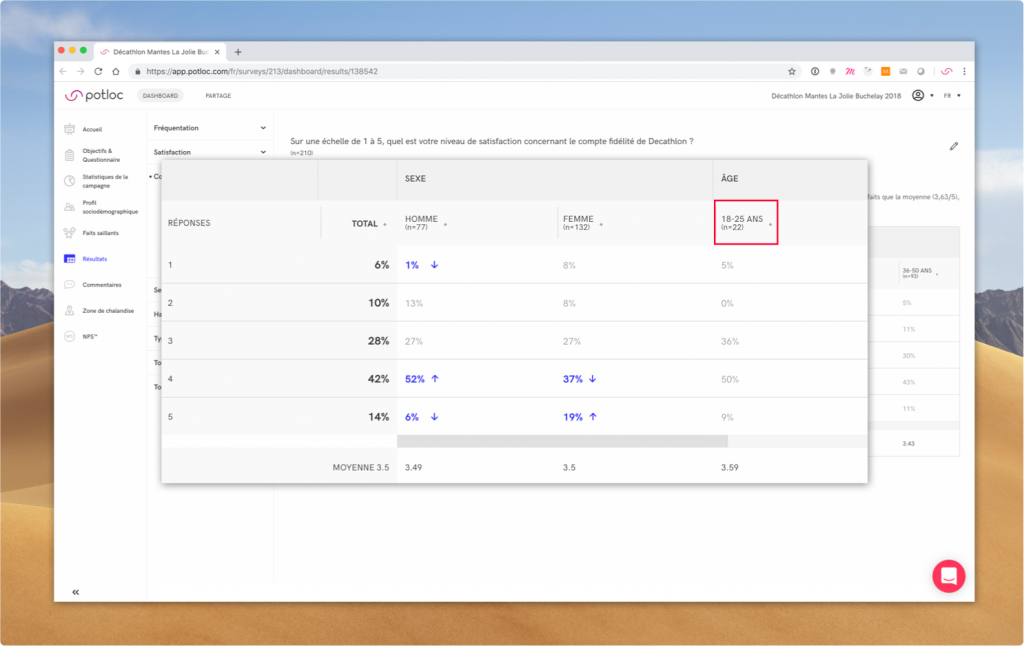Go back in browser history
The width and height of the screenshot is (1024, 646).
tap(63, 71)
